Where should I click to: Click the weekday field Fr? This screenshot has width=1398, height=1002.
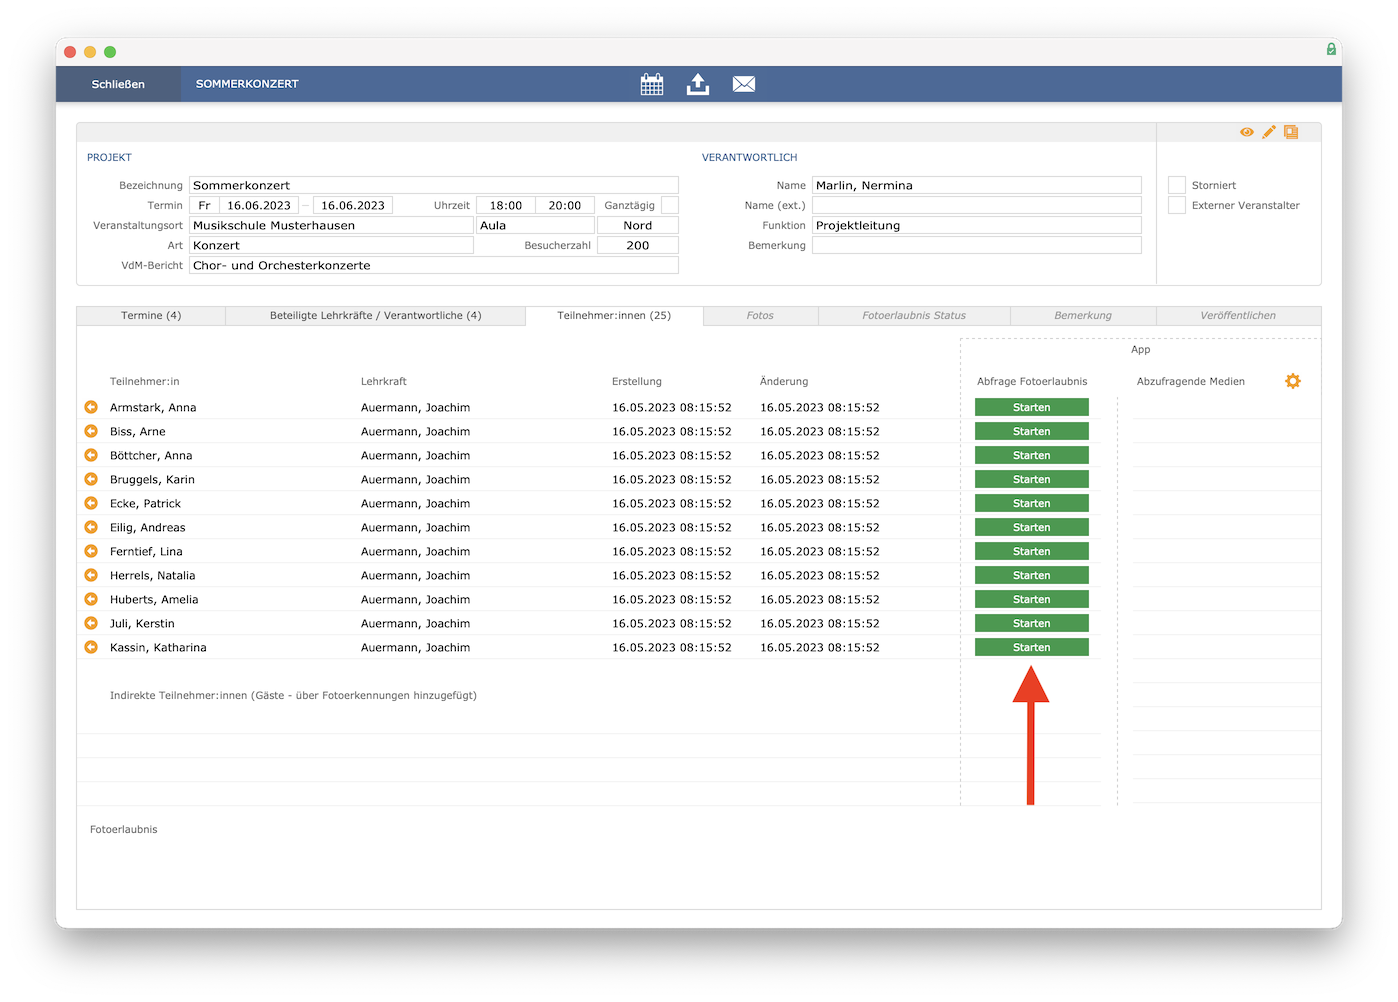tap(204, 205)
